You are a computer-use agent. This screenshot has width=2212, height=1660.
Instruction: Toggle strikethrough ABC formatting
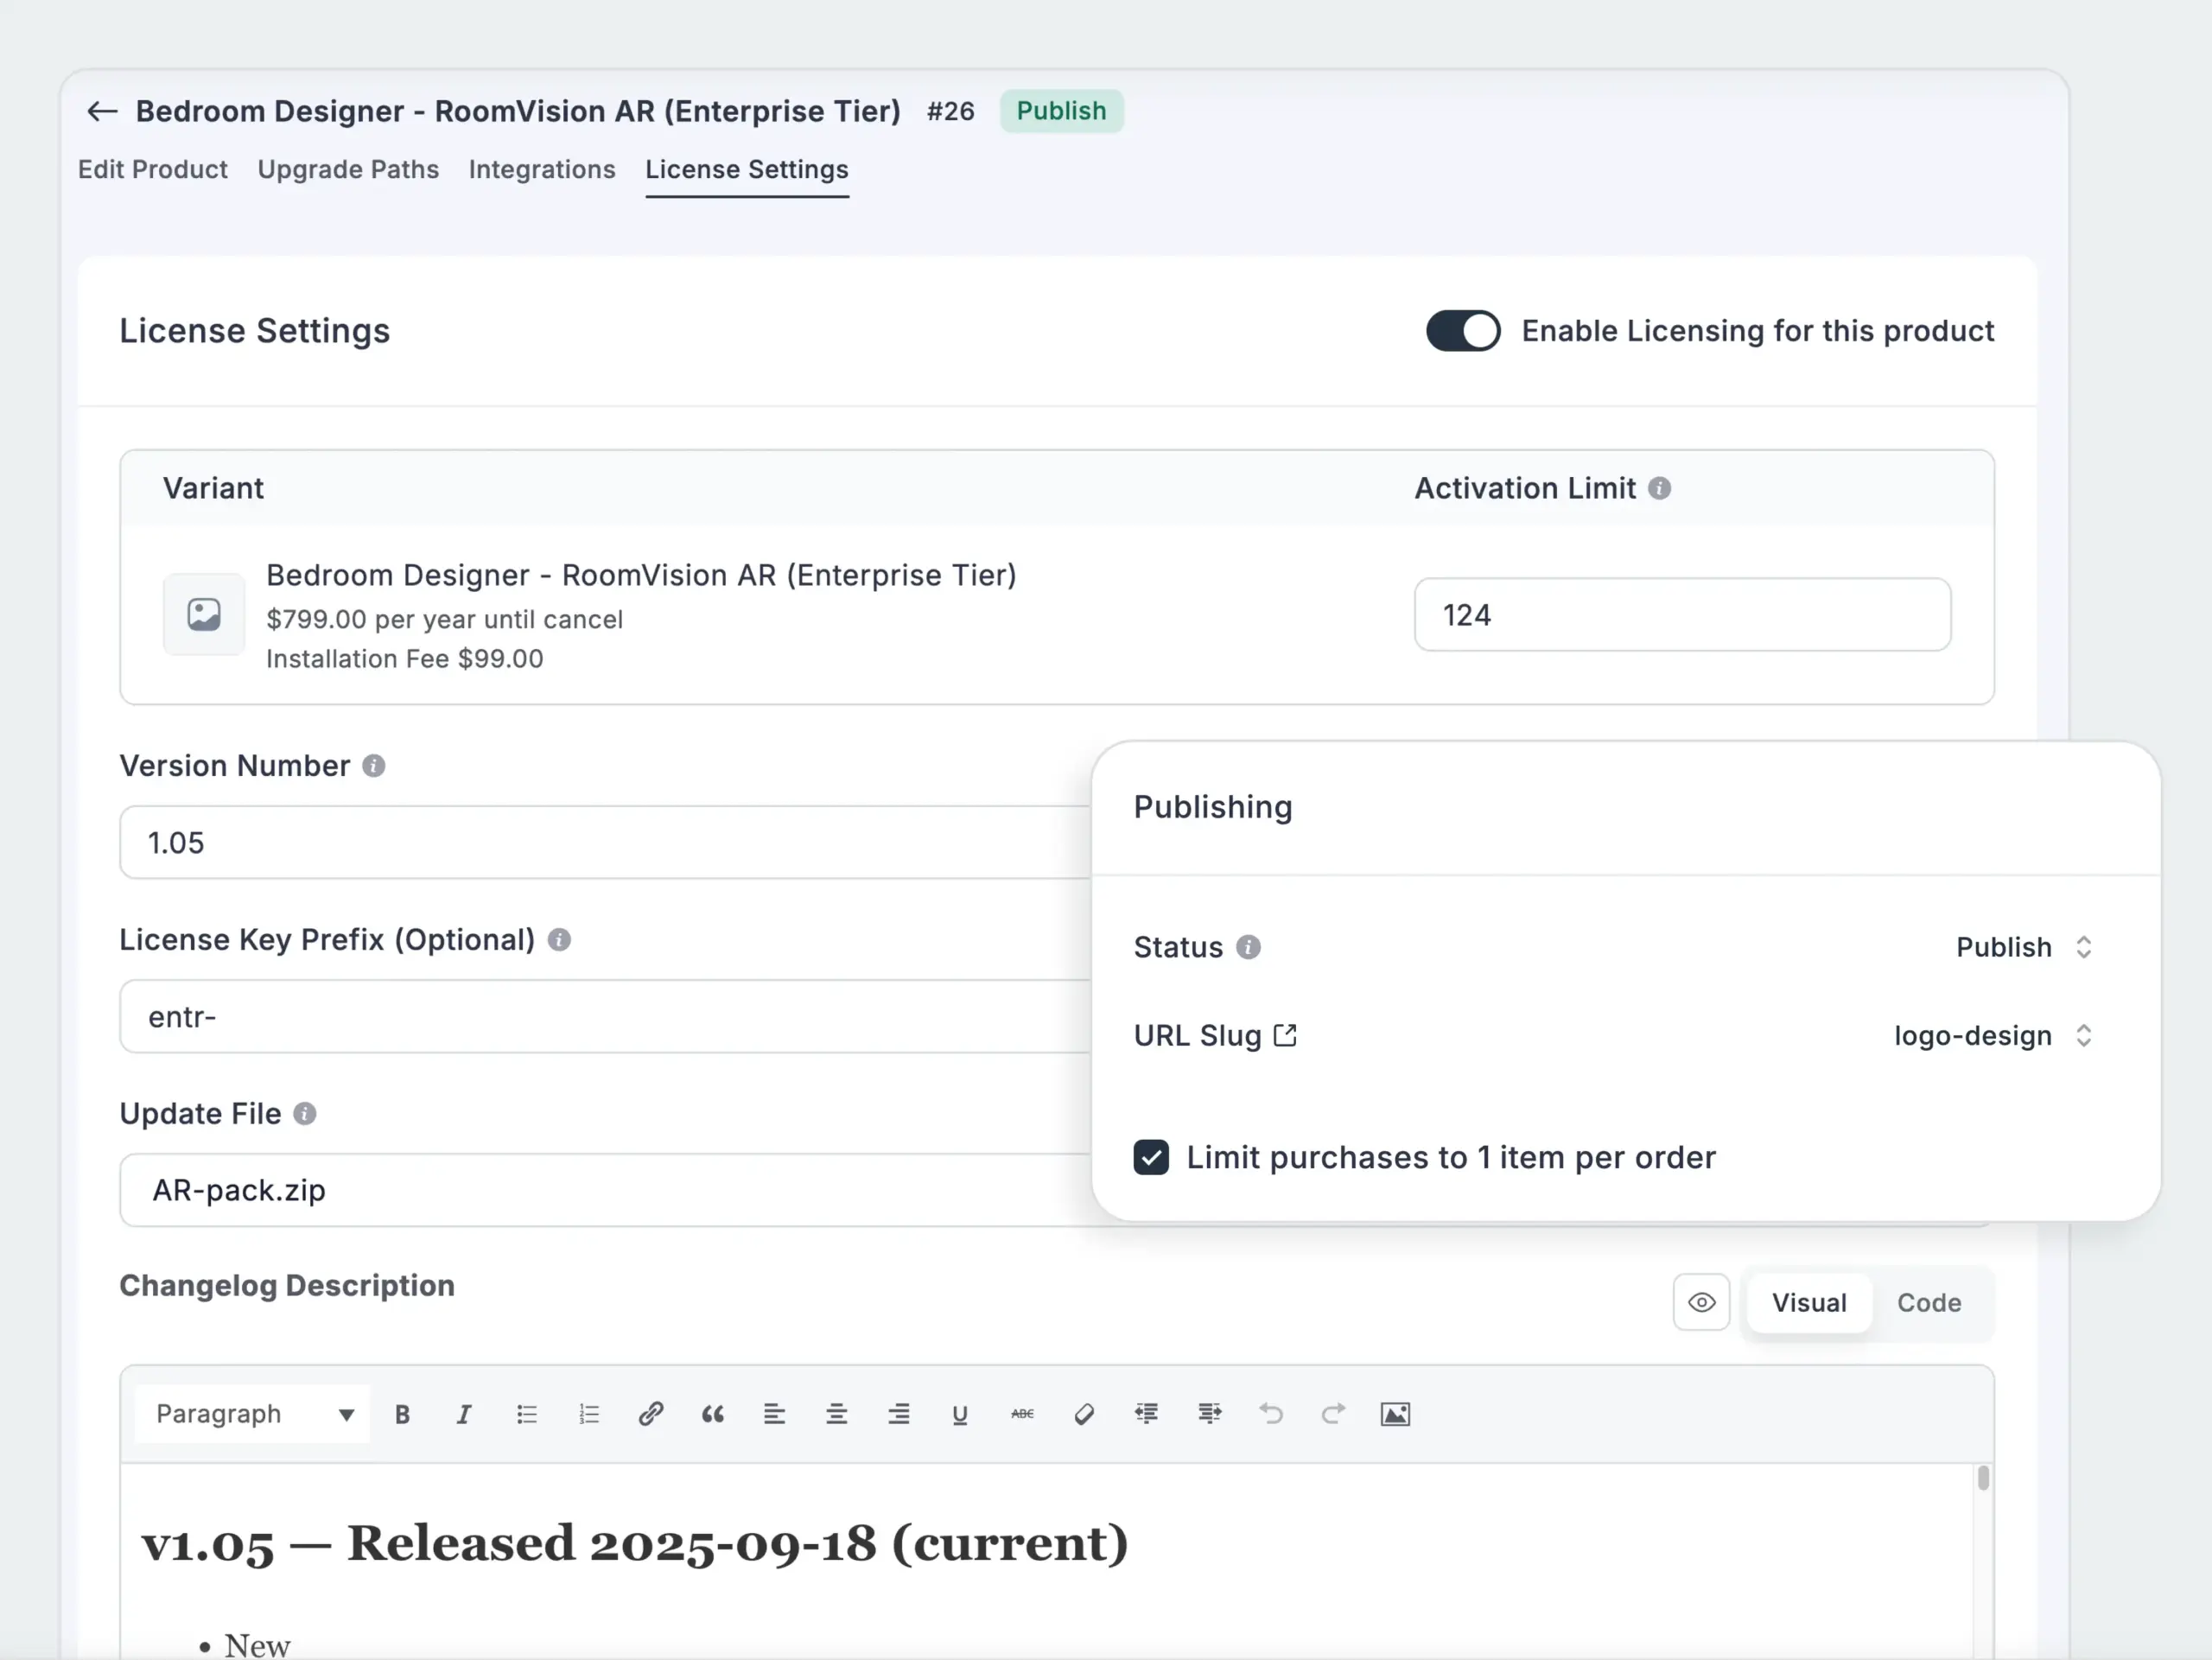1022,1414
